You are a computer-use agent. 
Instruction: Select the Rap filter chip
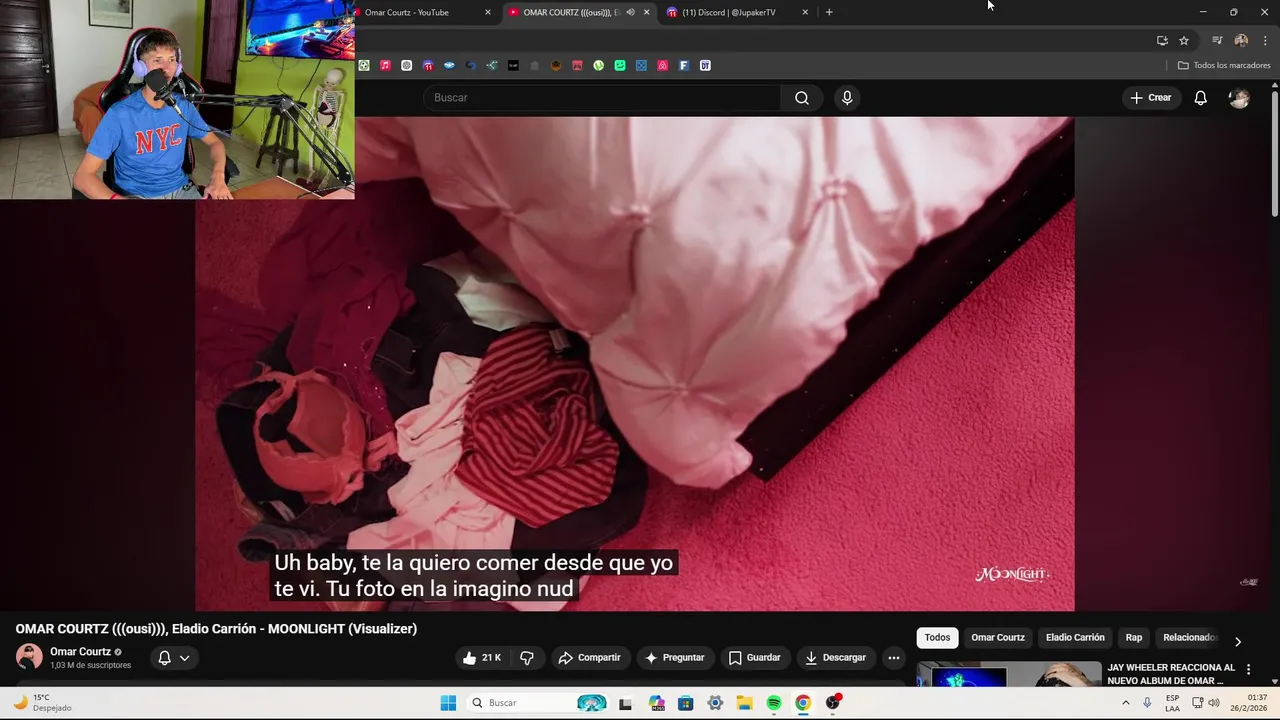pyautogui.click(x=1133, y=638)
